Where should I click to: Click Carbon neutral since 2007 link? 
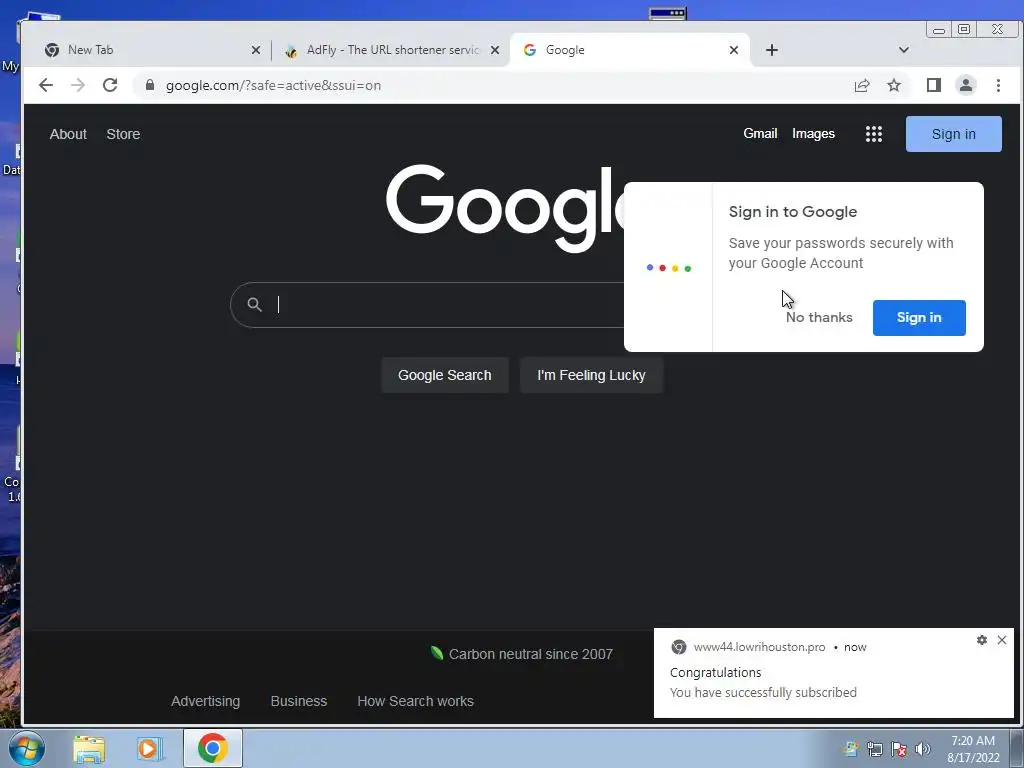(x=521, y=654)
